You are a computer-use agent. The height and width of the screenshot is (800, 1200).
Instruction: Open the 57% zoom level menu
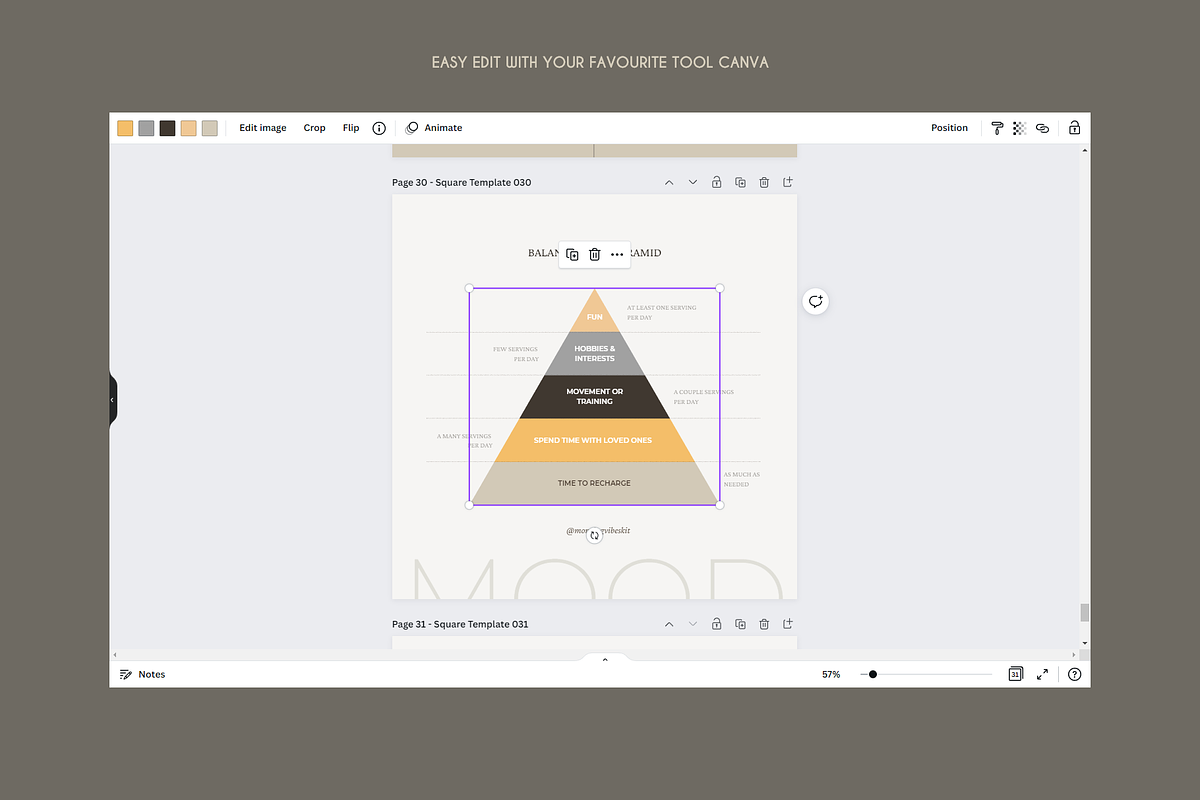click(x=831, y=675)
